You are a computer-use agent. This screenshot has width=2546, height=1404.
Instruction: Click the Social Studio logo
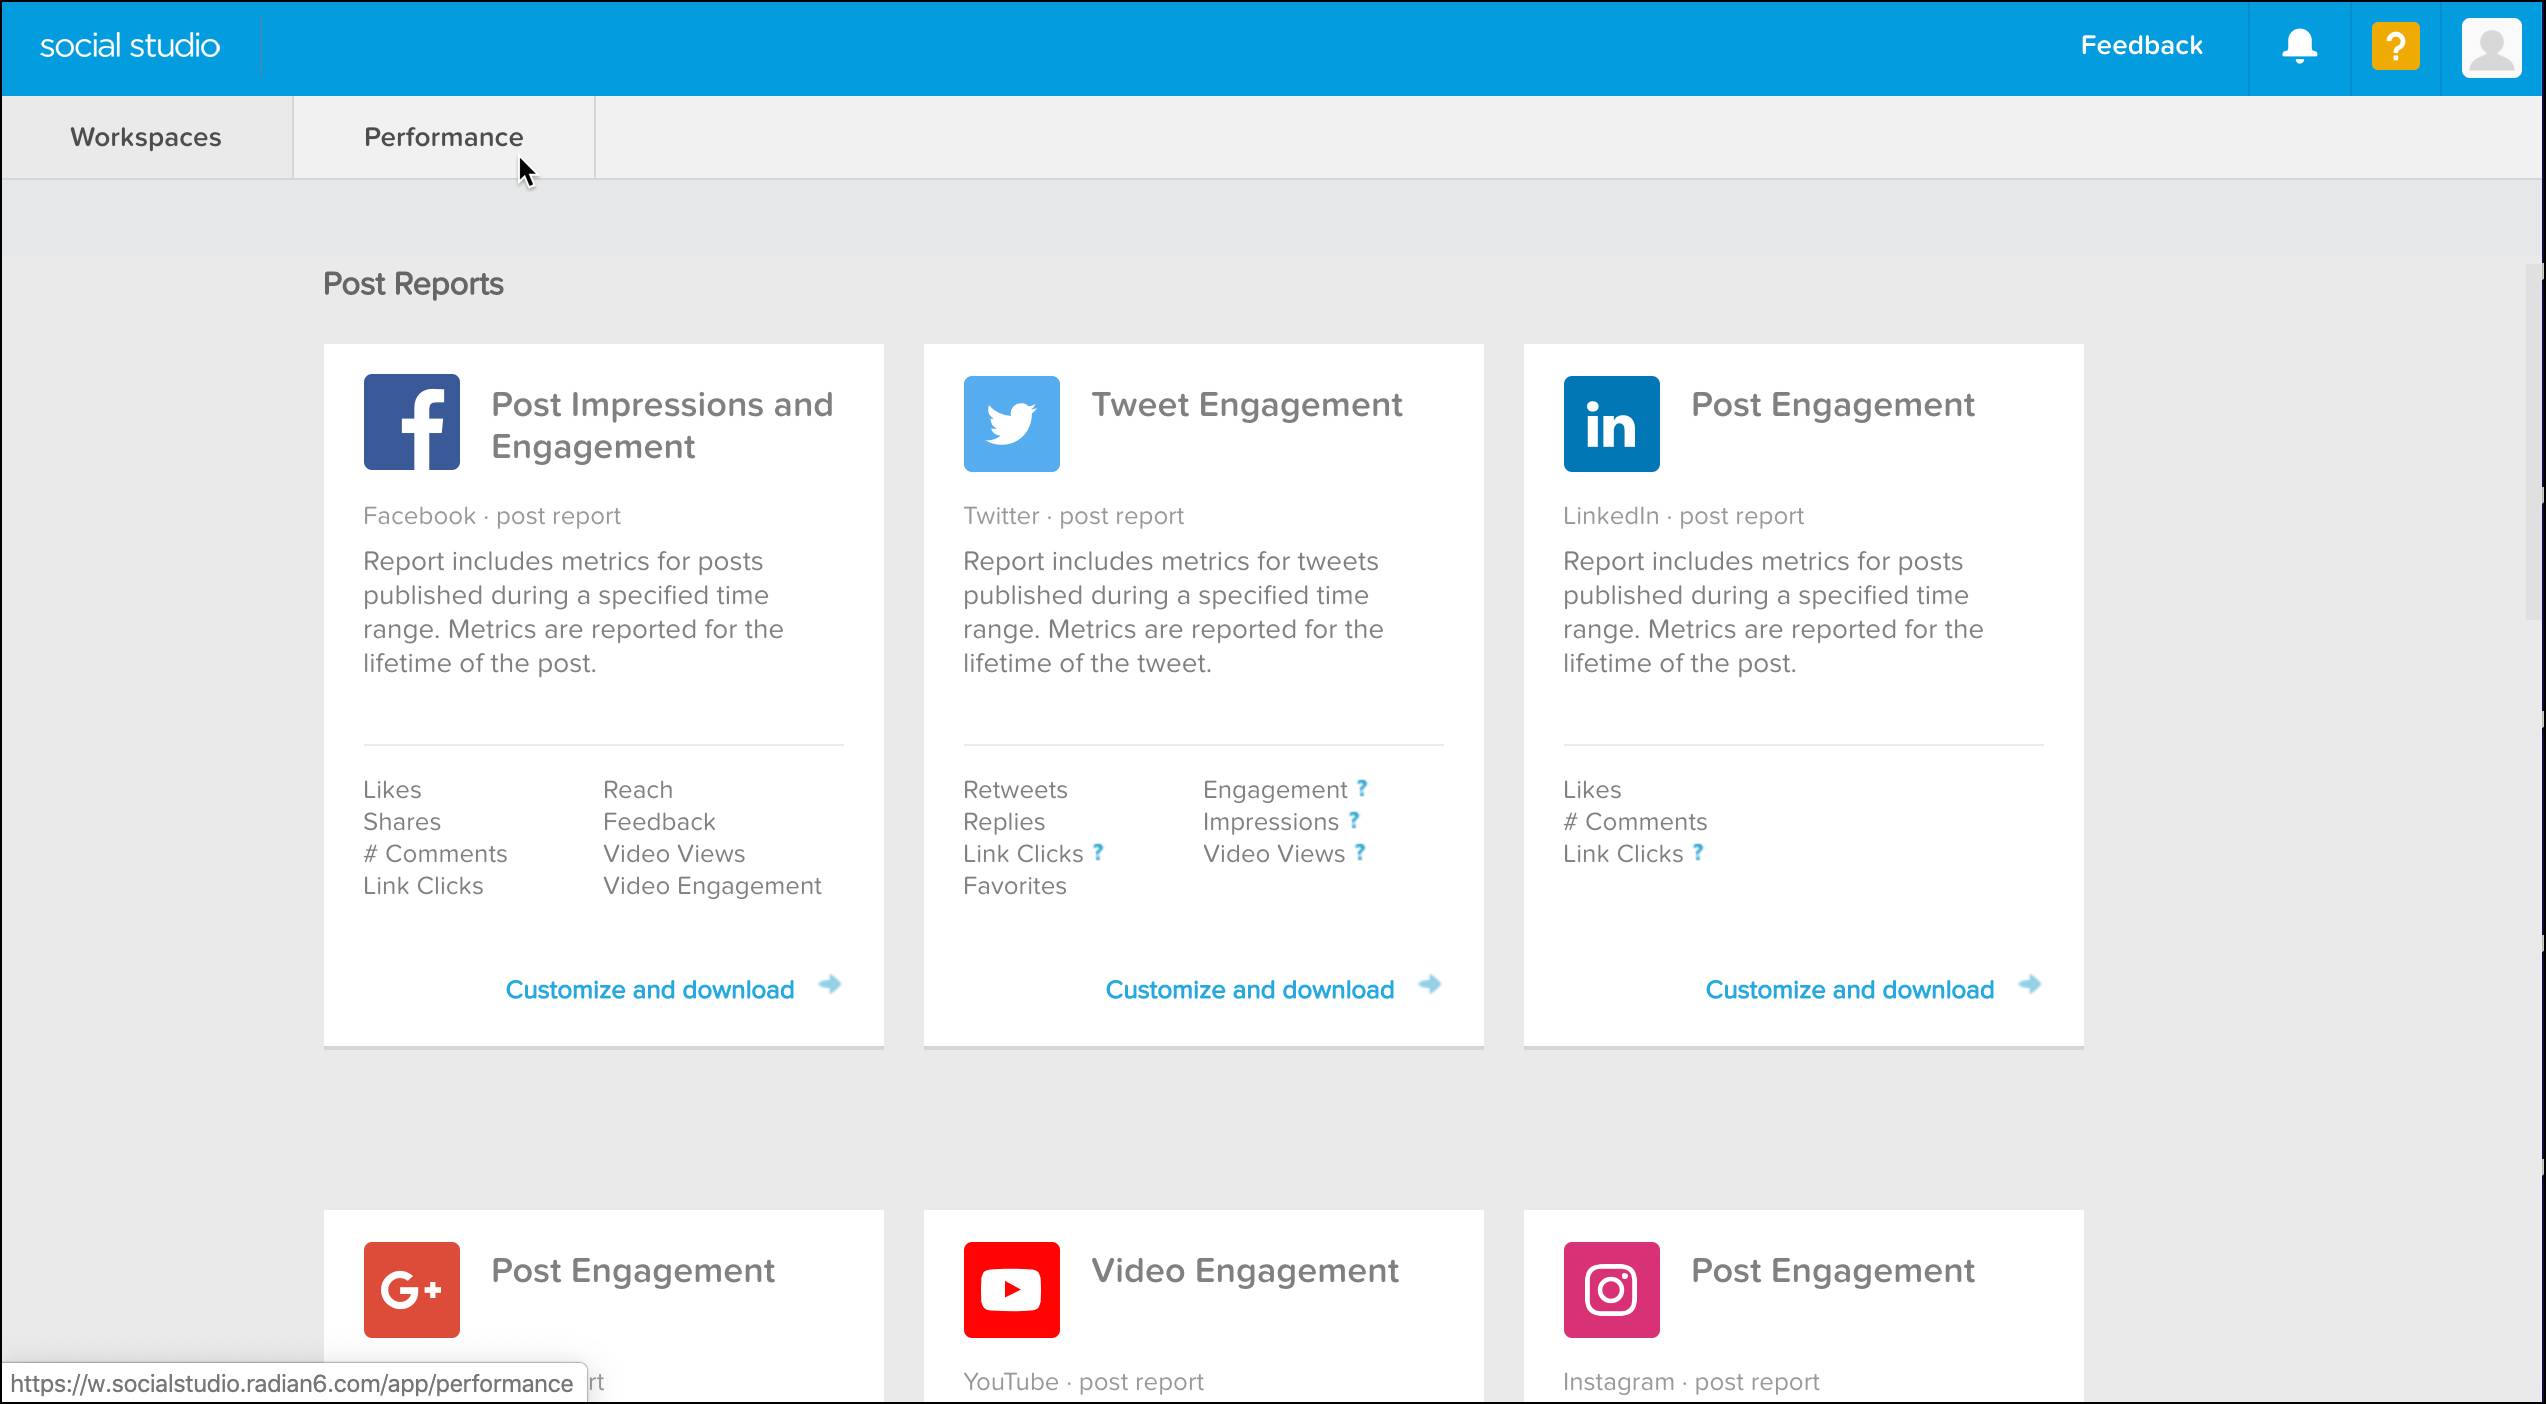point(130,46)
